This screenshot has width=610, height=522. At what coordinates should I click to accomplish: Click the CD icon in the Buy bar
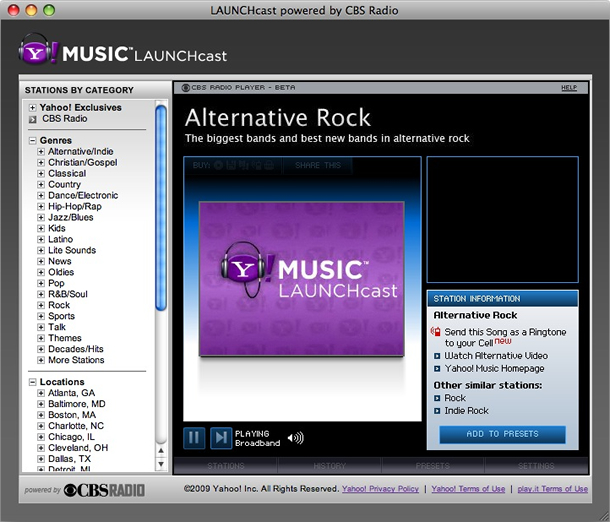[219, 166]
